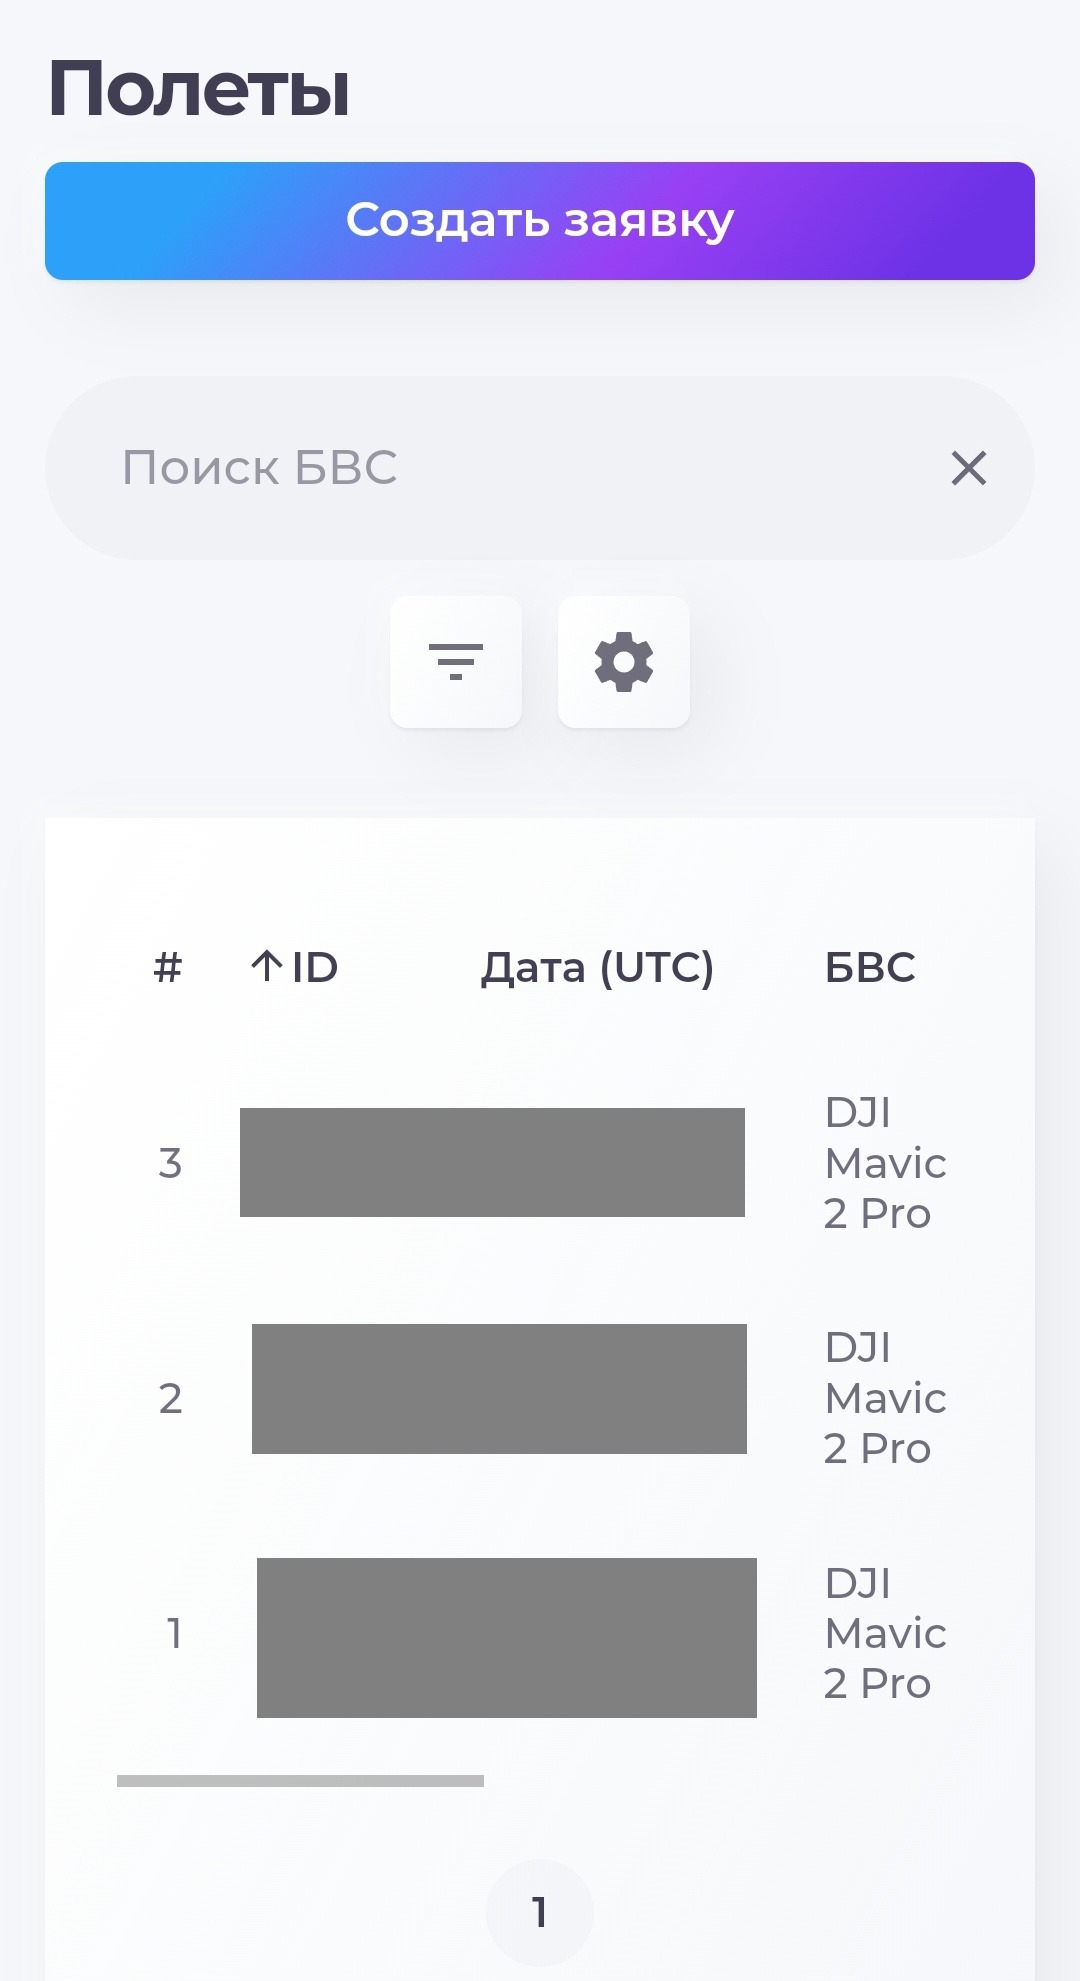The width and height of the screenshot is (1080, 1981).
Task: Toggle sort arrow on ID column
Action: [x=267, y=966]
